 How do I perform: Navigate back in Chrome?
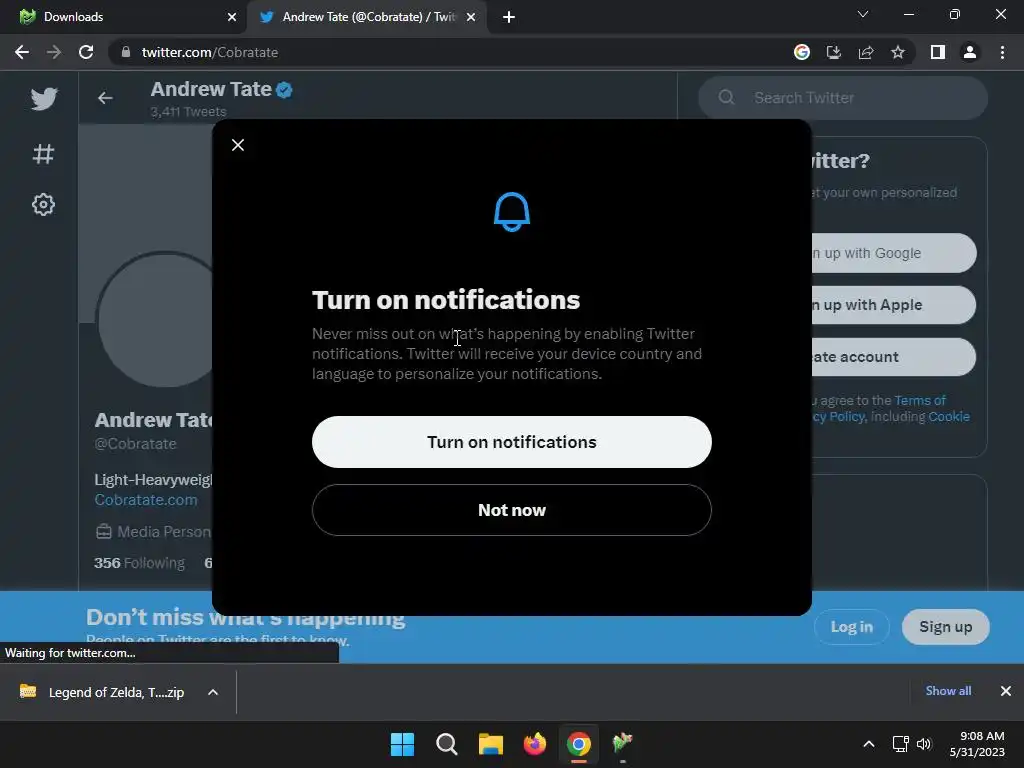point(22,52)
